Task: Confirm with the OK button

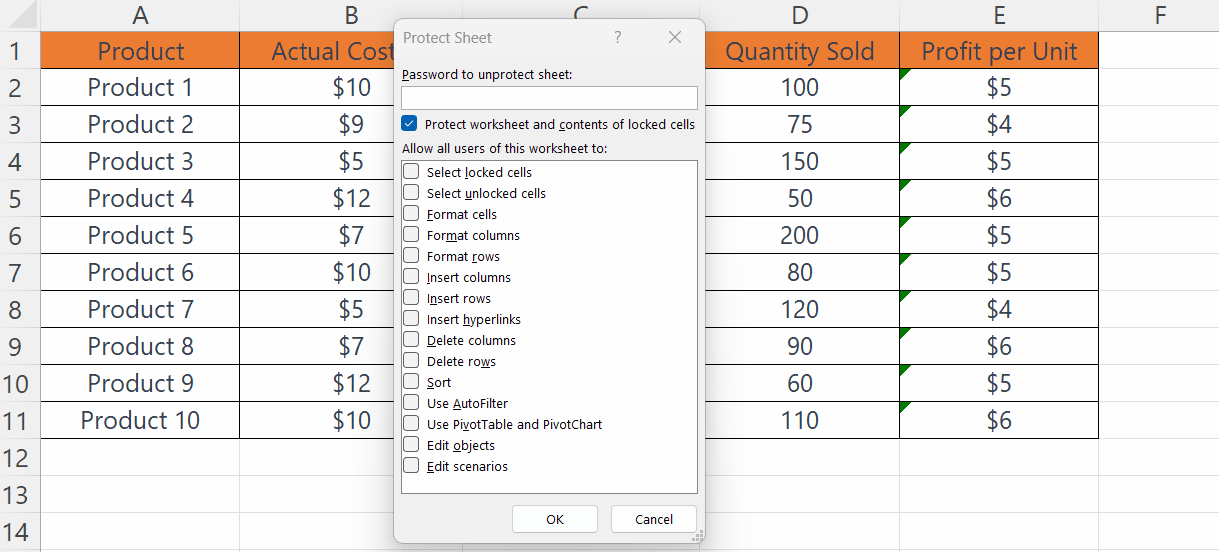Action: [x=555, y=519]
